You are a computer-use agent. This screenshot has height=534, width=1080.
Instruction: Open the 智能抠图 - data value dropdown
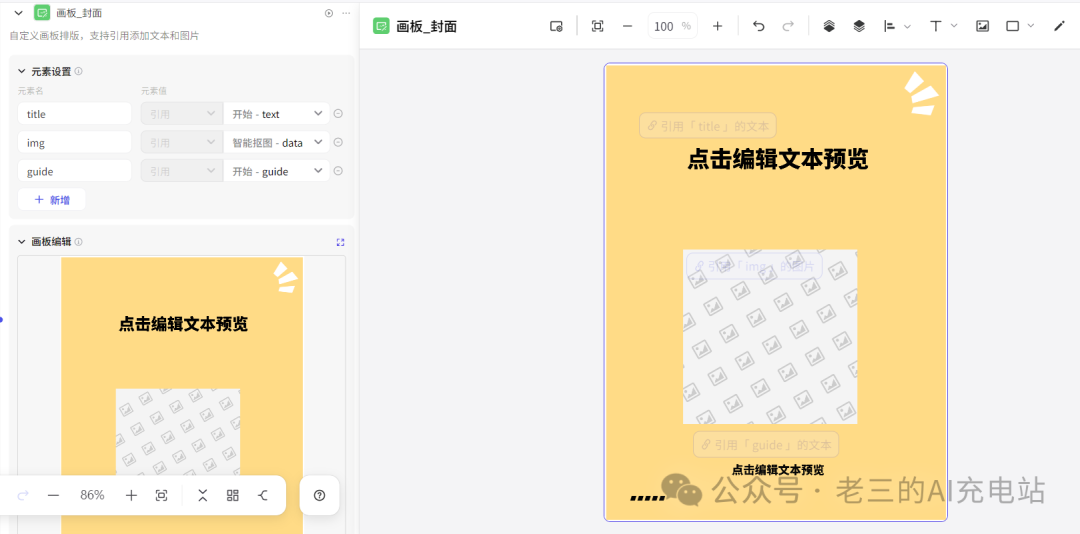(x=276, y=143)
